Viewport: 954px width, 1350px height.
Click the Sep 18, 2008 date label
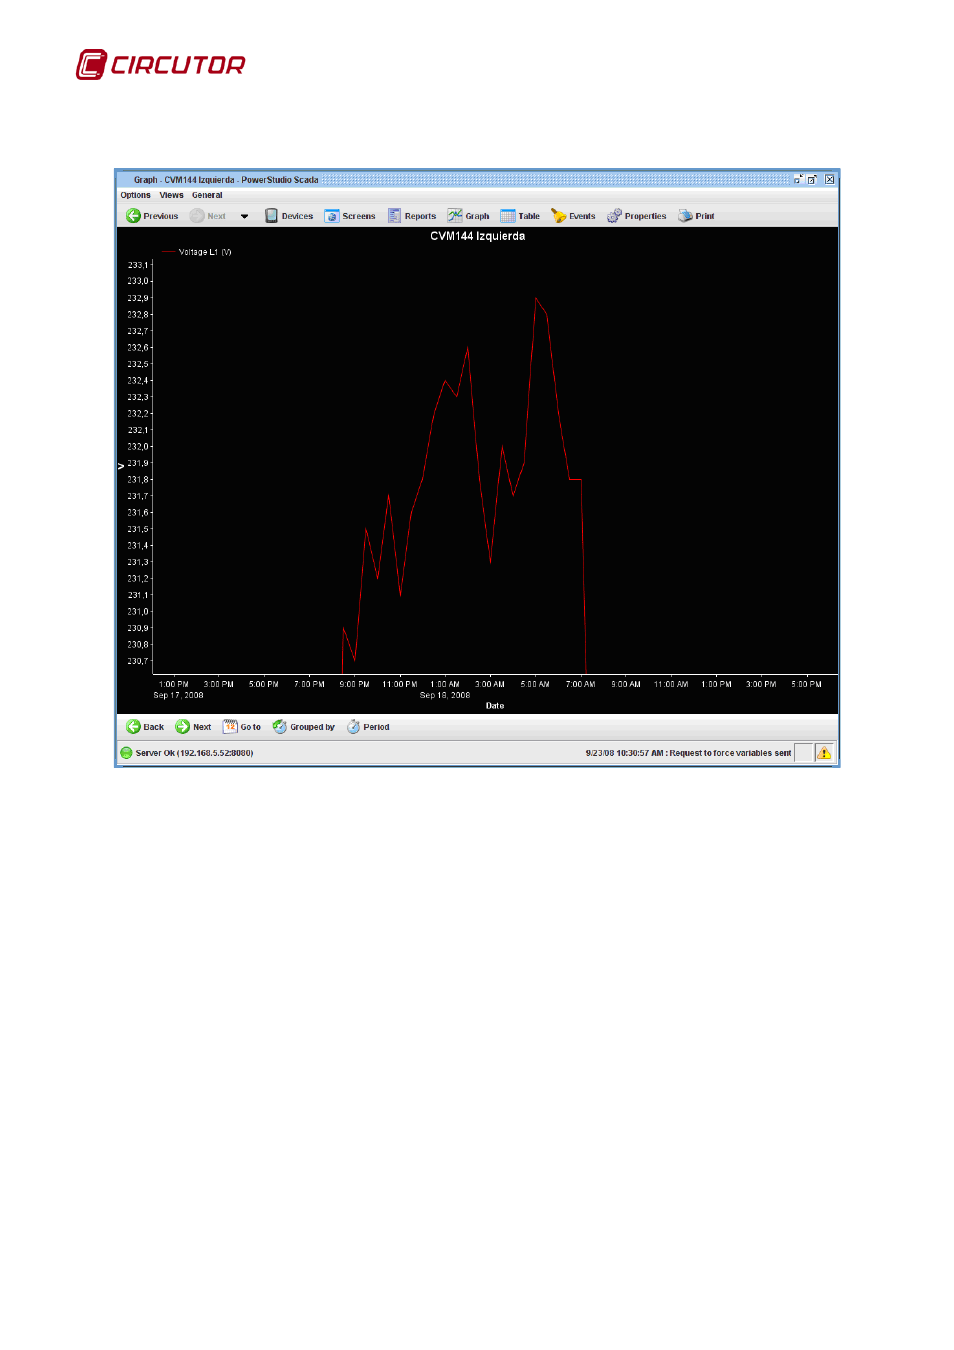coord(445,695)
